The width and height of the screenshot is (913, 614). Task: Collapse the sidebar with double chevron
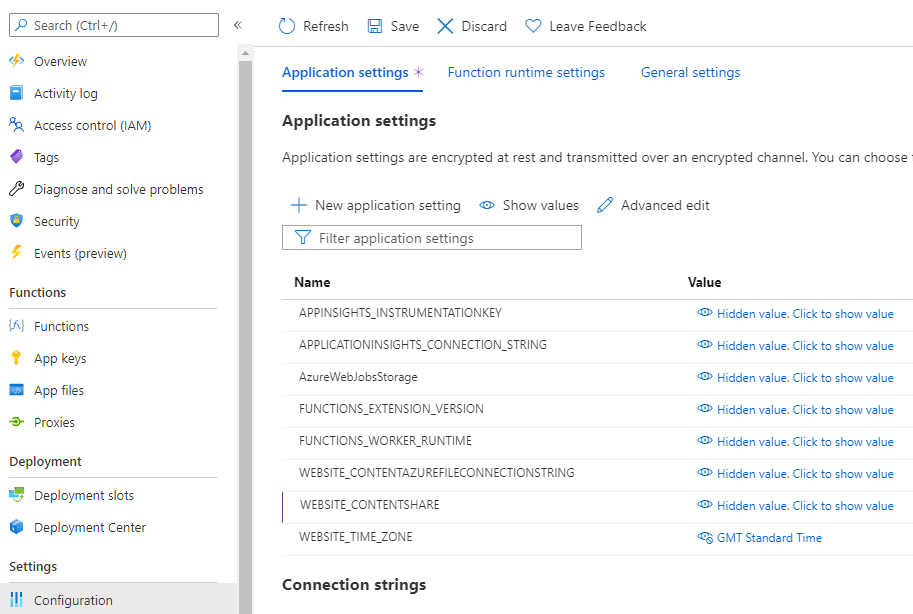tap(238, 25)
